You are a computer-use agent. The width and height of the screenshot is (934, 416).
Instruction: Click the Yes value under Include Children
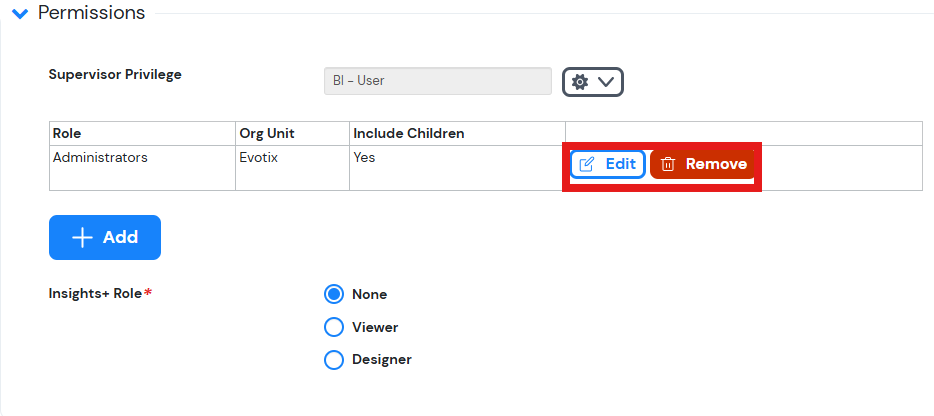point(364,158)
